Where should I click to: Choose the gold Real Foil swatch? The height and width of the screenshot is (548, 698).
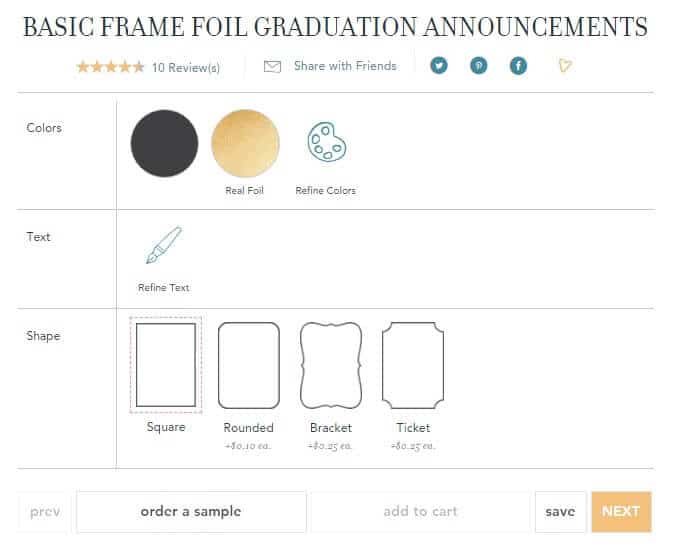coord(245,143)
